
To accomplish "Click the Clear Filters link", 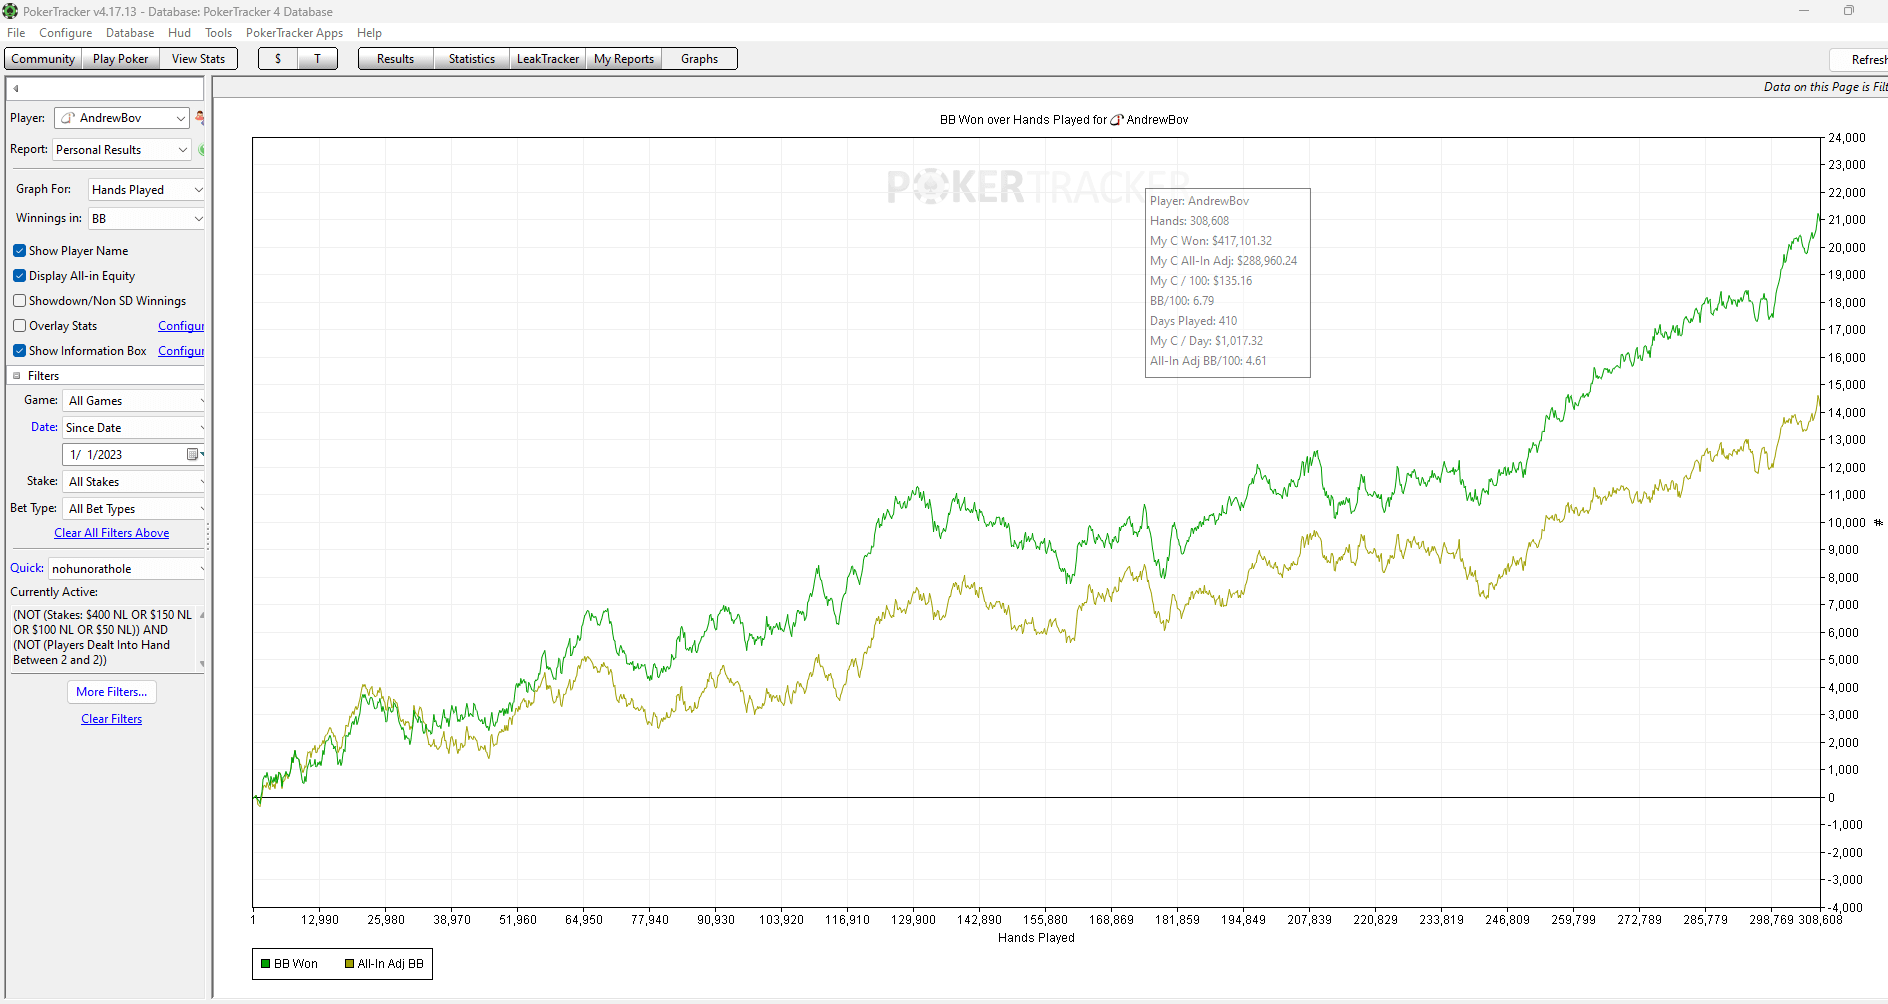I will (x=112, y=719).
